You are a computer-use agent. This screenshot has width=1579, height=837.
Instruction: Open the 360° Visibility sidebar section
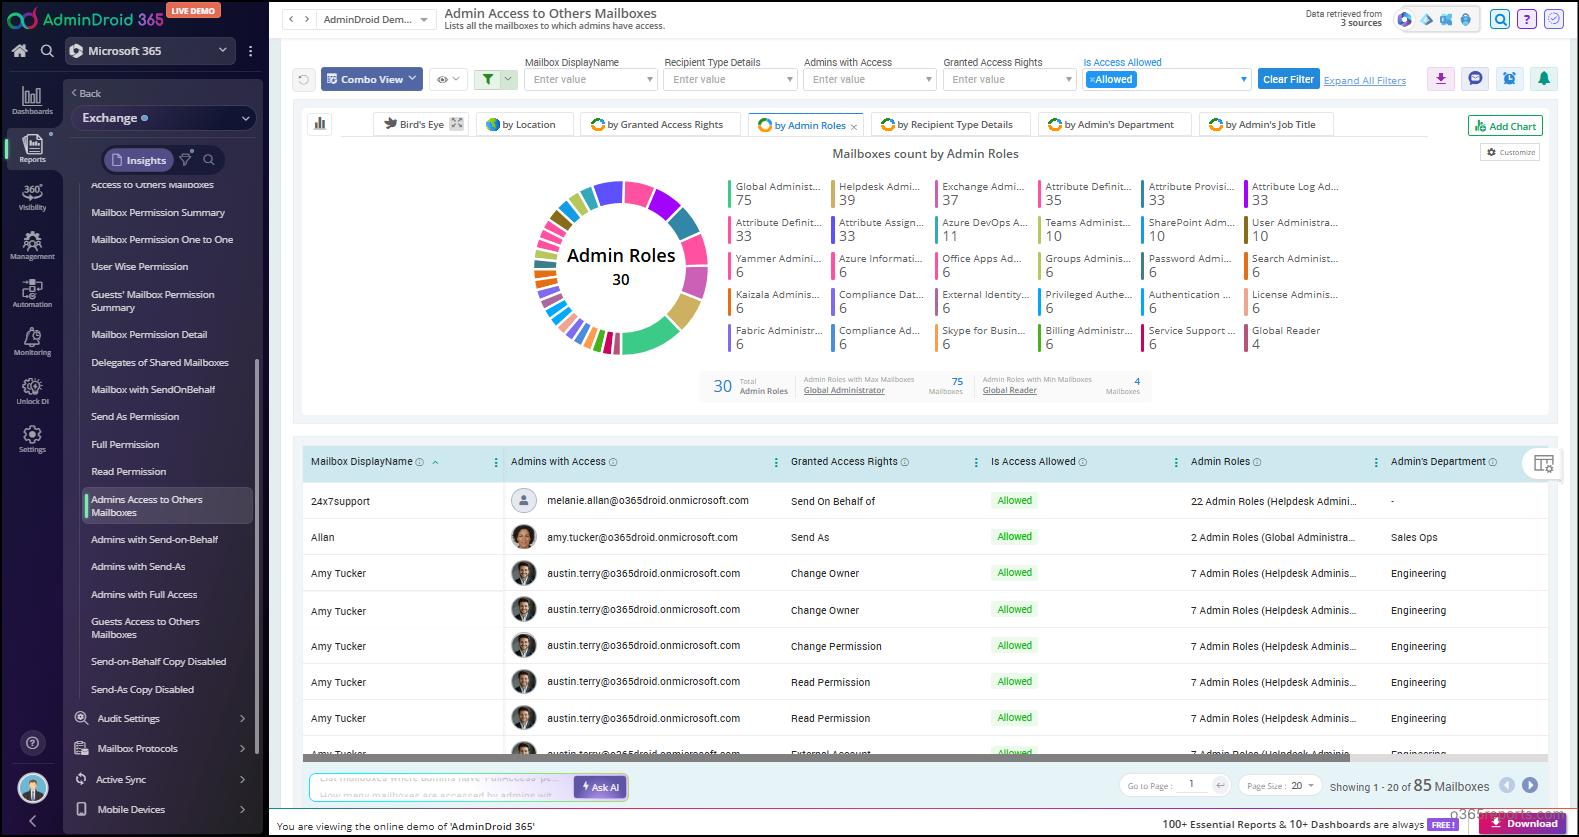pos(32,197)
